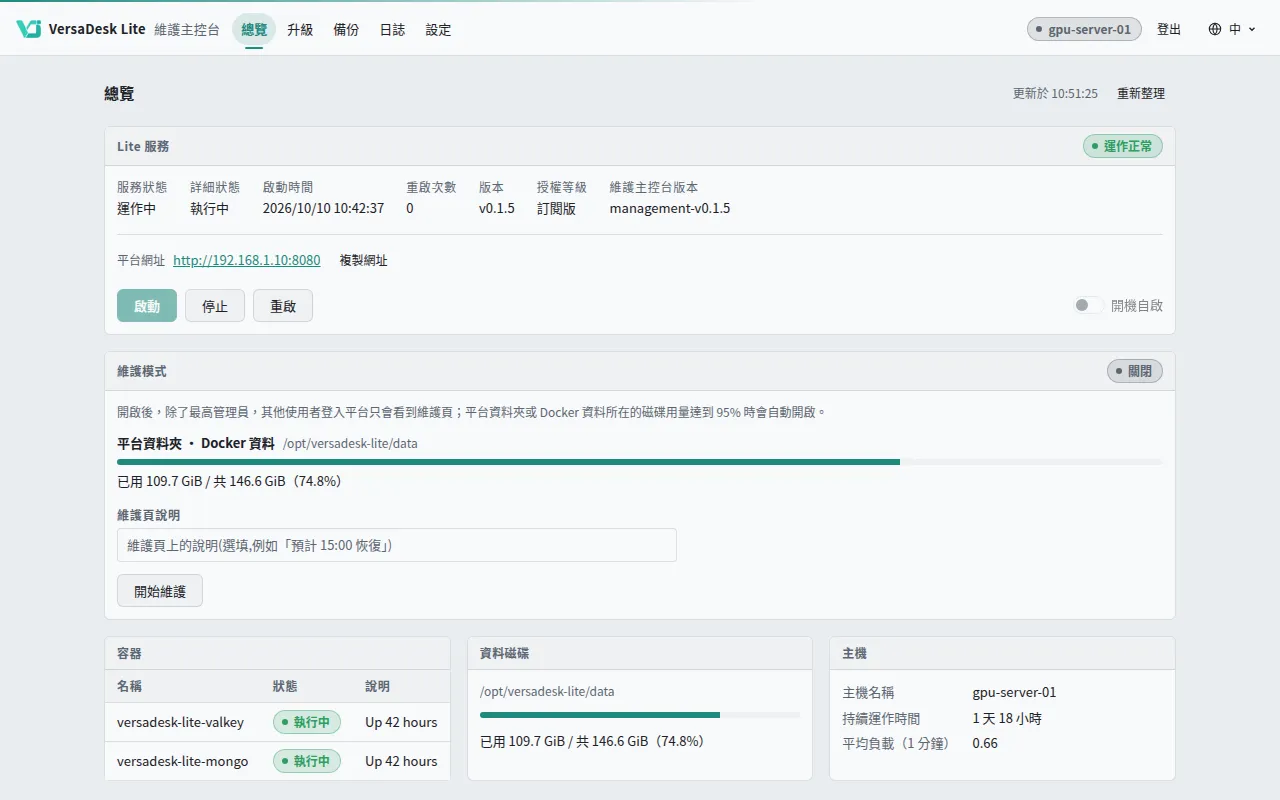Click the 執行中 badge for versadesk-lite-valkey
This screenshot has width=1280, height=800.
[x=307, y=722]
